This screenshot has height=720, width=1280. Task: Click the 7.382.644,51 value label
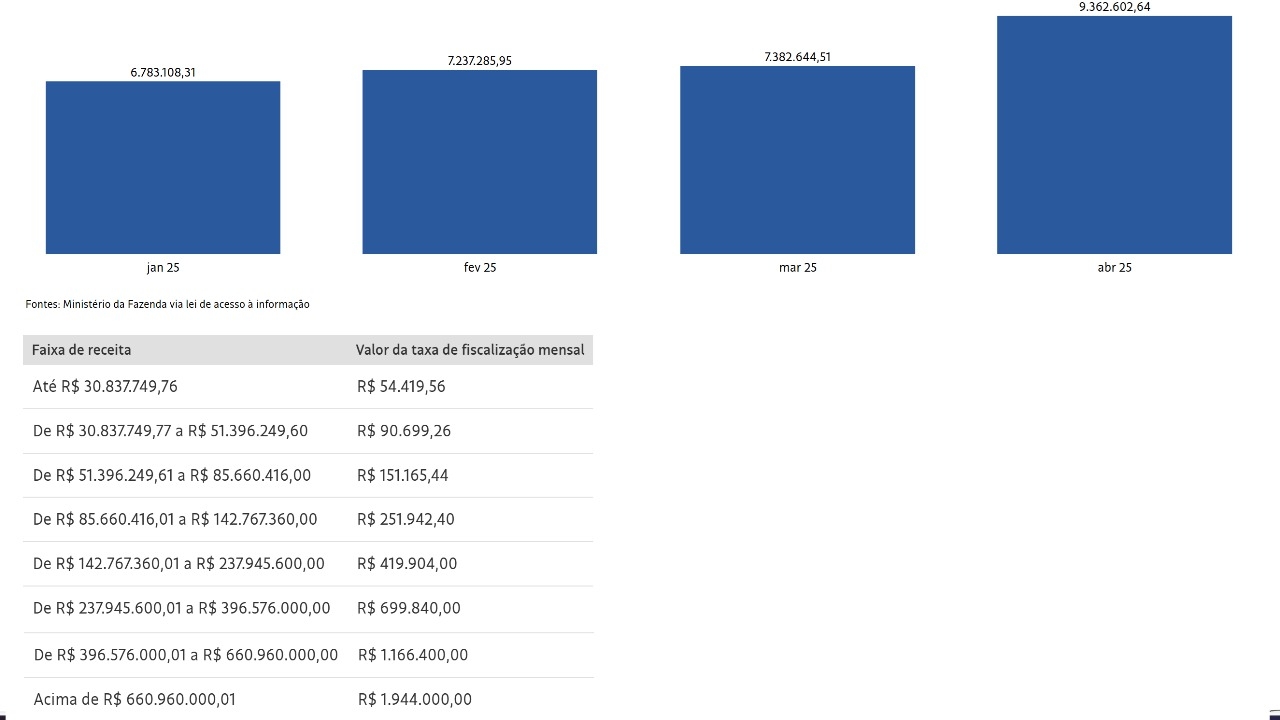[797, 57]
